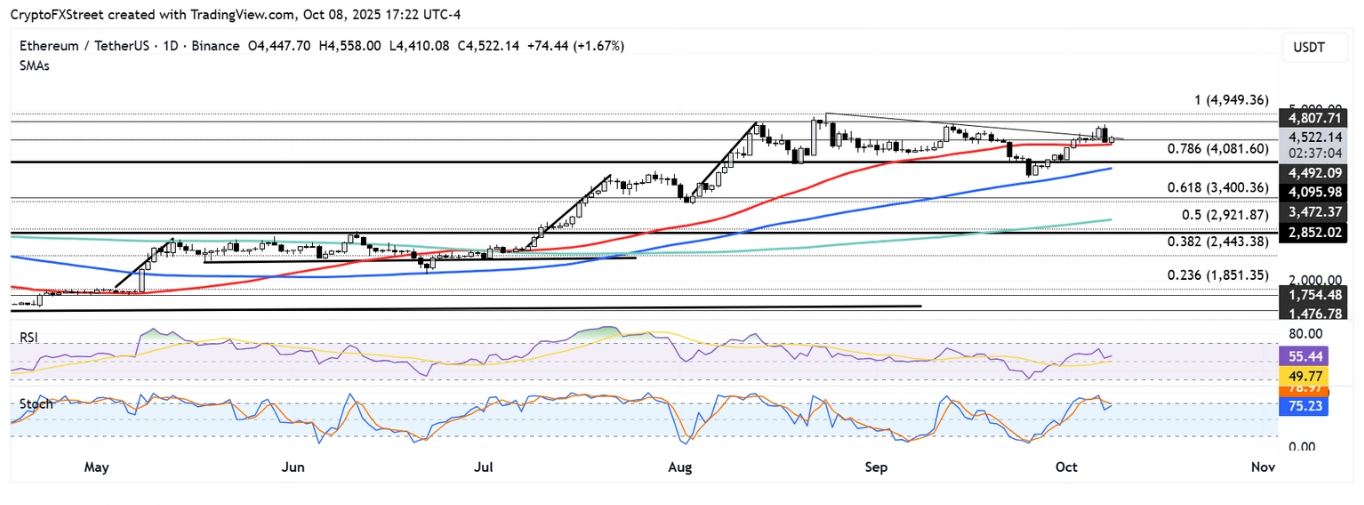Click the RSI indicator label

click(x=30, y=338)
